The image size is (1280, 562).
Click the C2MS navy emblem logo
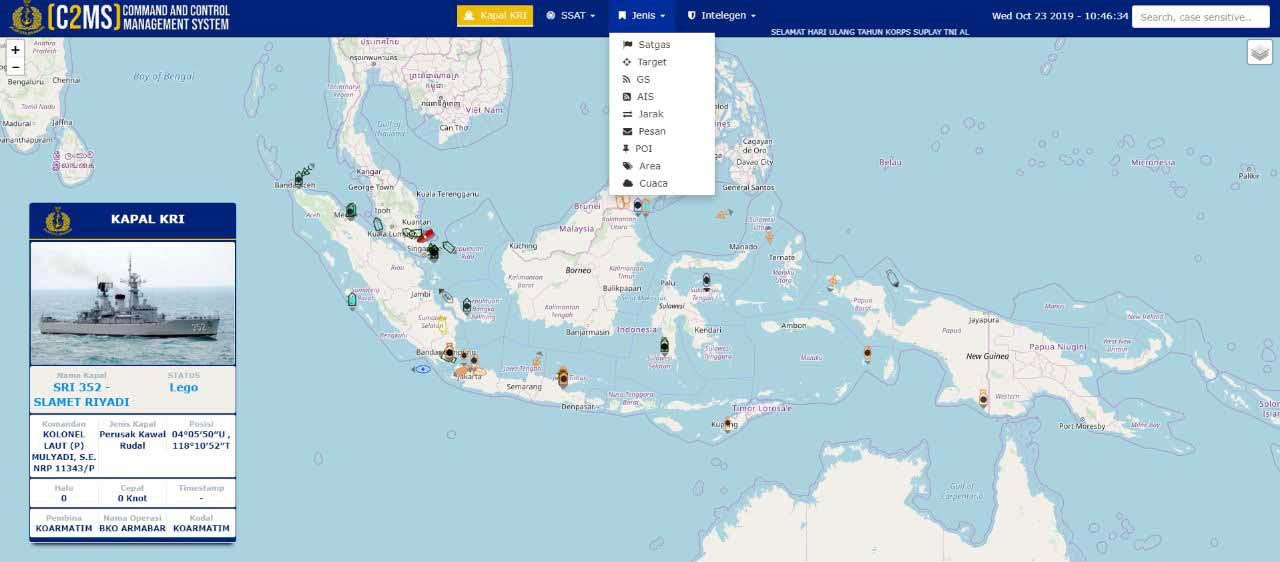[28, 16]
